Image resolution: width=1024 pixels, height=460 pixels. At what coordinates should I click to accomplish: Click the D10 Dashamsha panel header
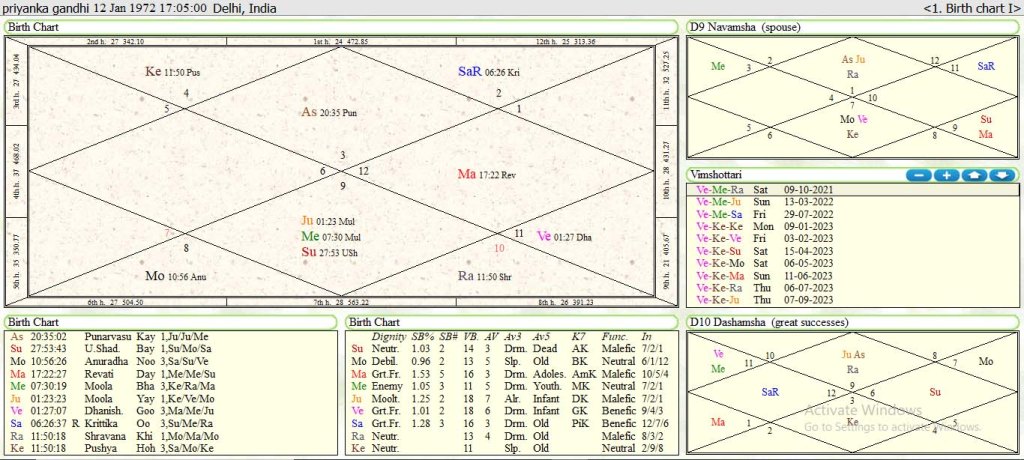tap(768, 322)
